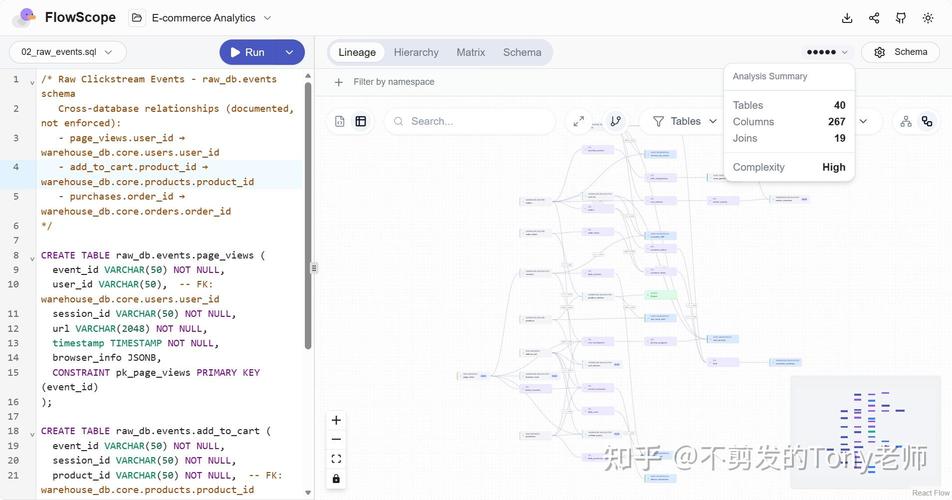
Task: Click the play triangle icon in Run button
Action: pyautogui.click(x=235, y=52)
